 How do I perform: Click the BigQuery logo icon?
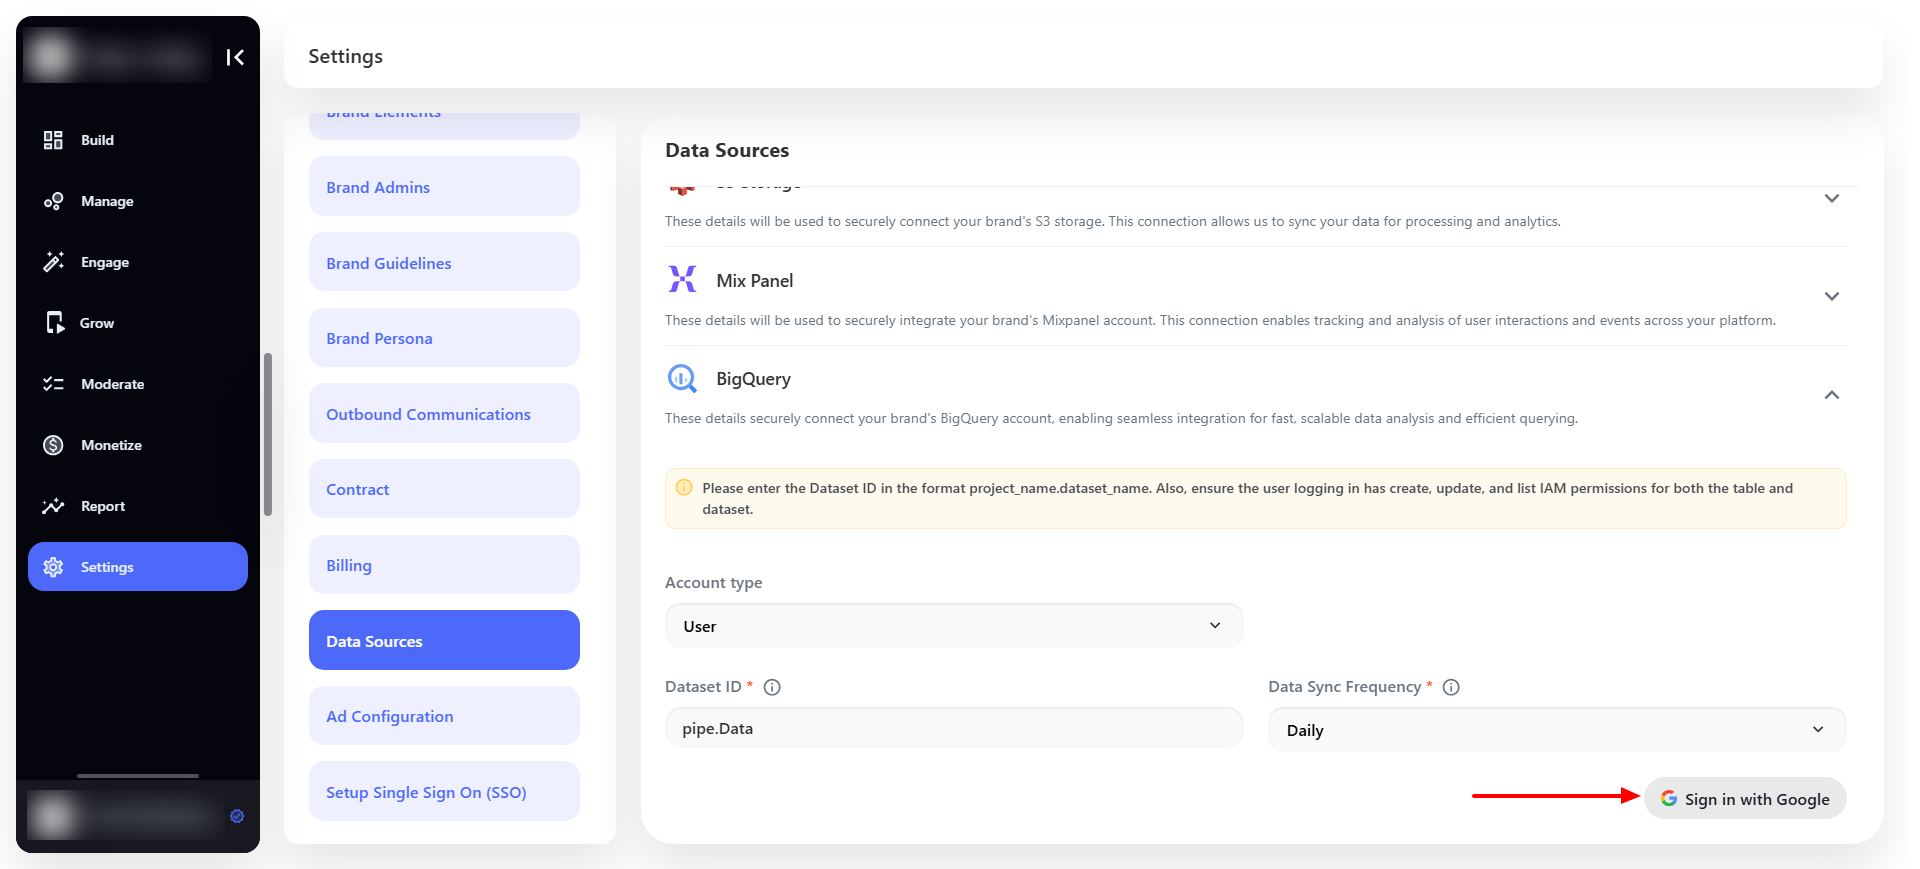tap(682, 378)
